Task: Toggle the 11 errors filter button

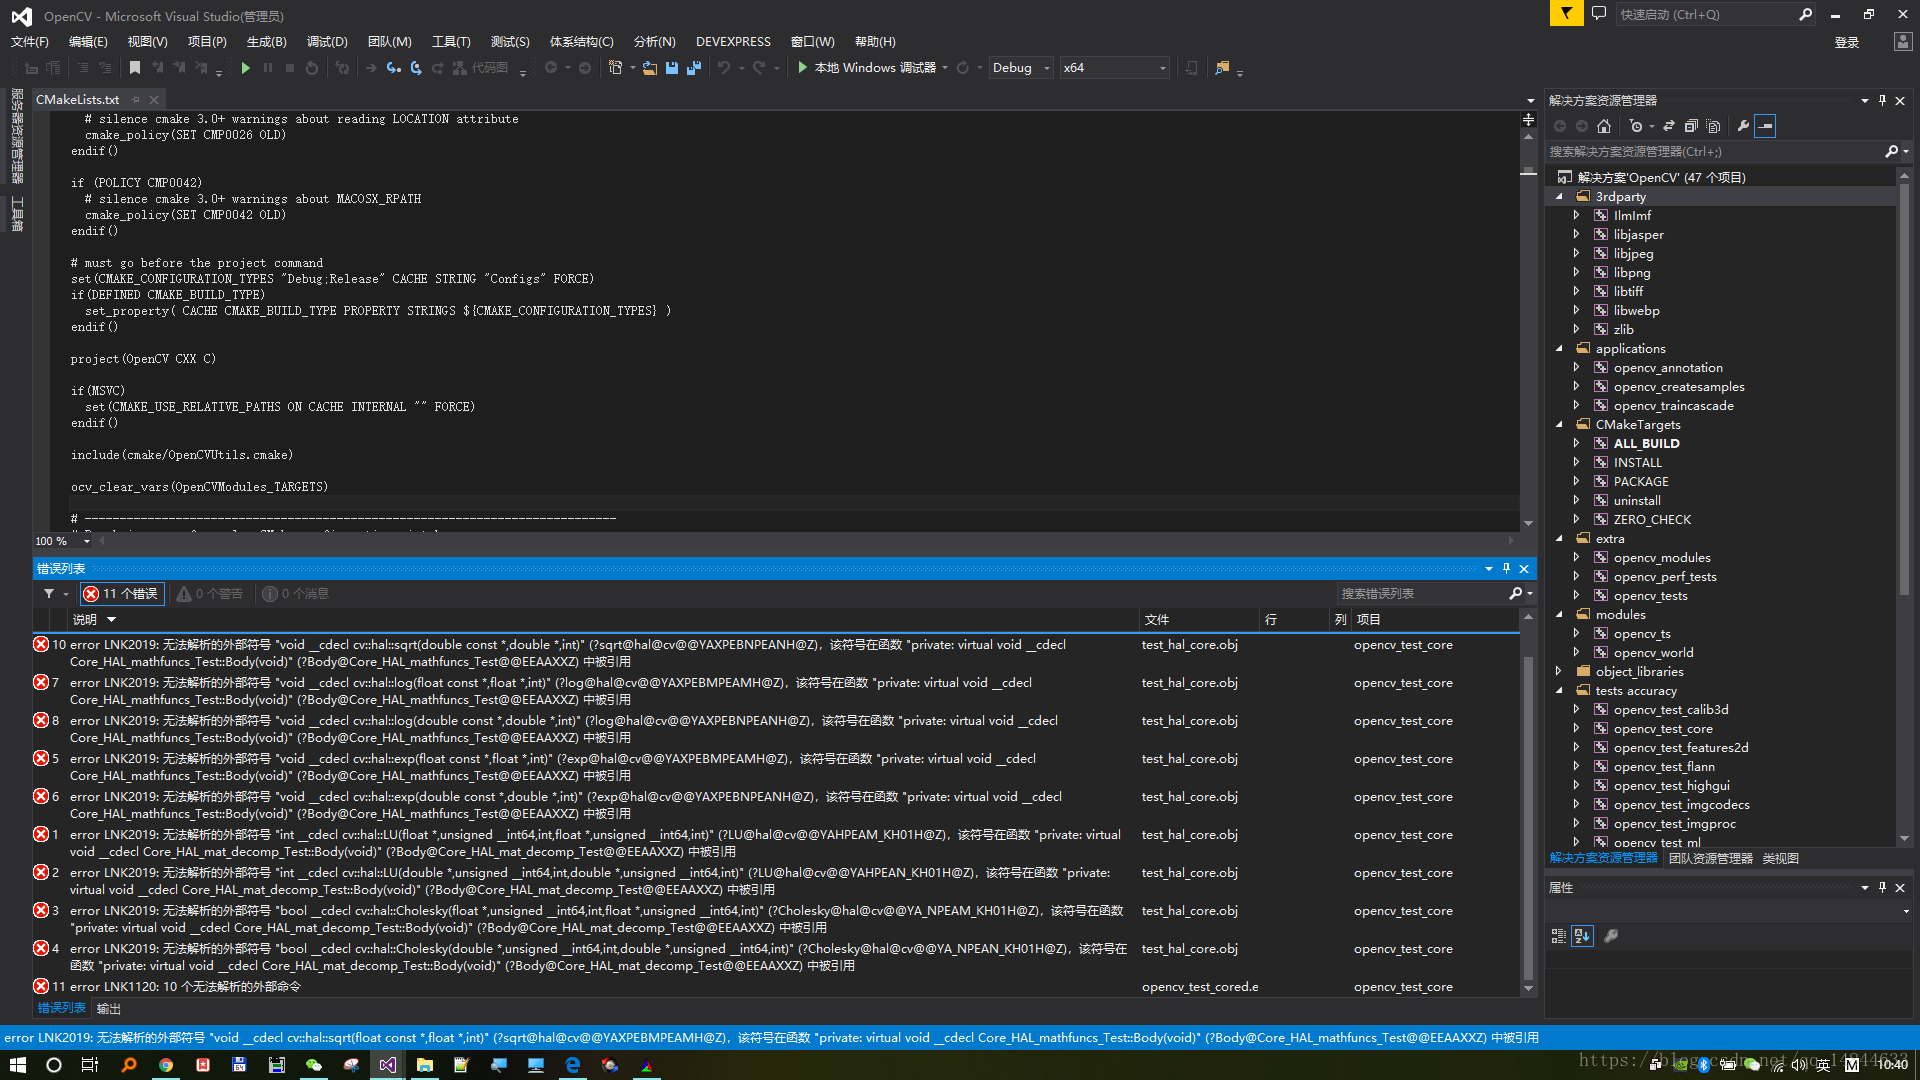Action: click(121, 594)
